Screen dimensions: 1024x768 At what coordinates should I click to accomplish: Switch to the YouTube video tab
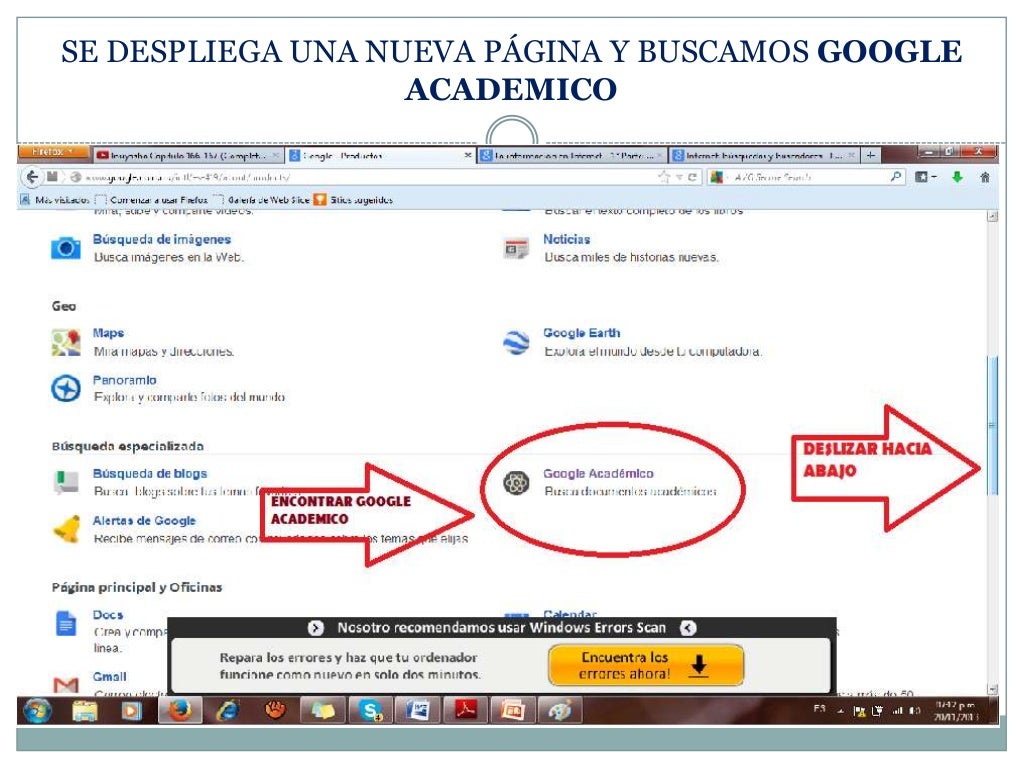(x=187, y=155)
